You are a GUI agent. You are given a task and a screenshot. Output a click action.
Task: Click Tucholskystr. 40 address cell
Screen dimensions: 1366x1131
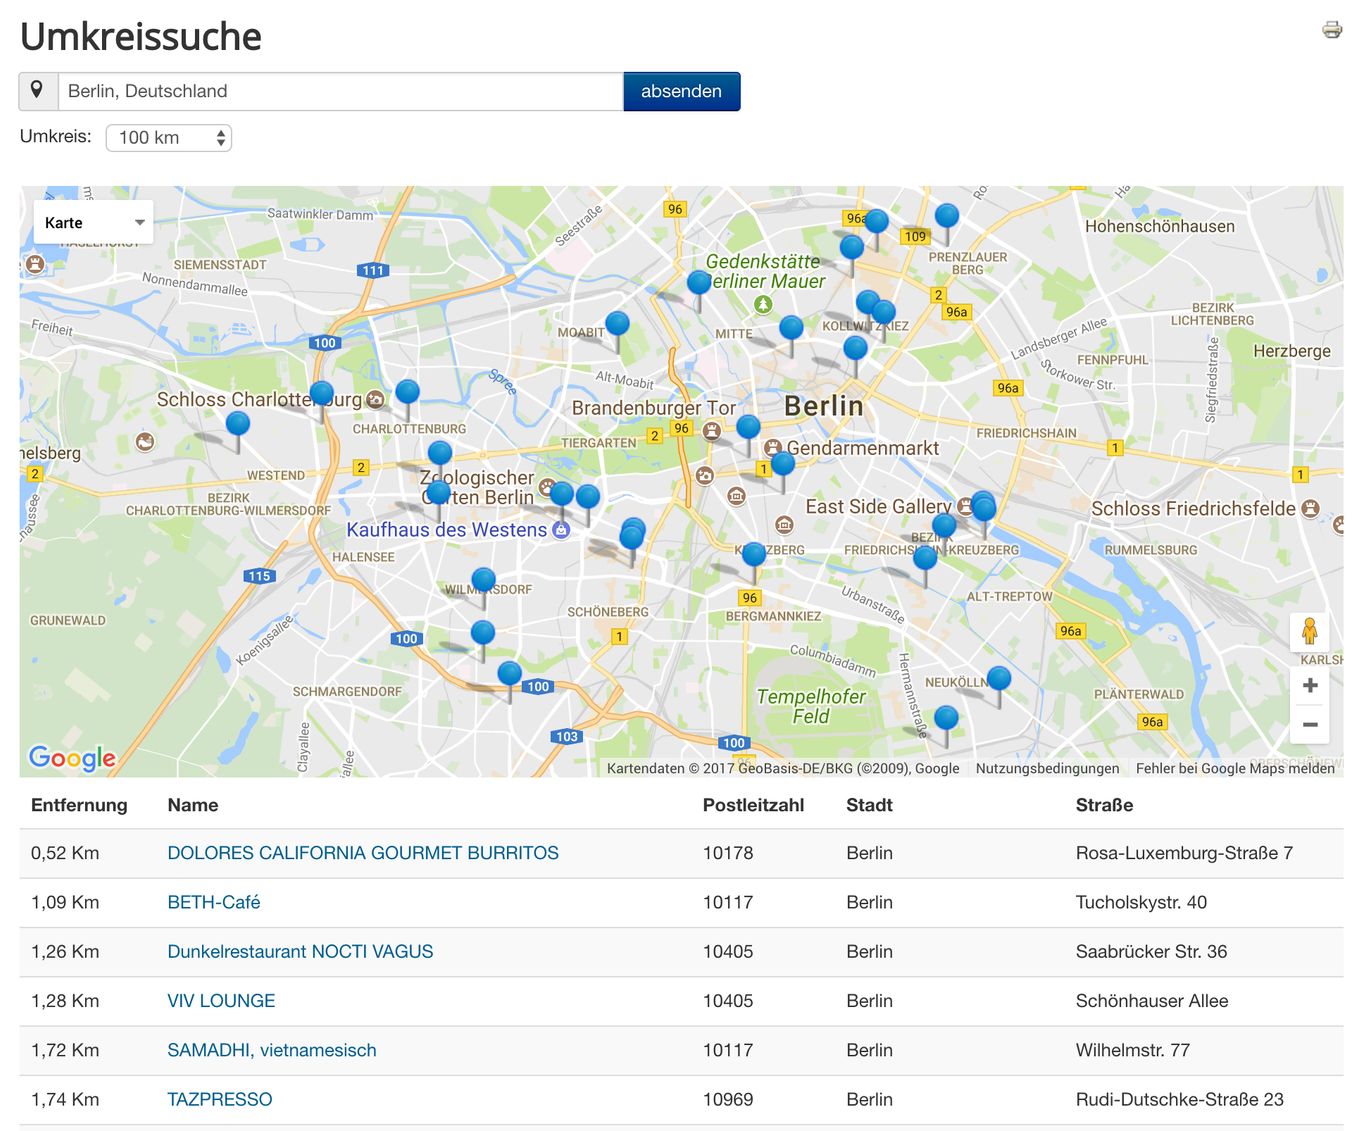[1141, 902]
